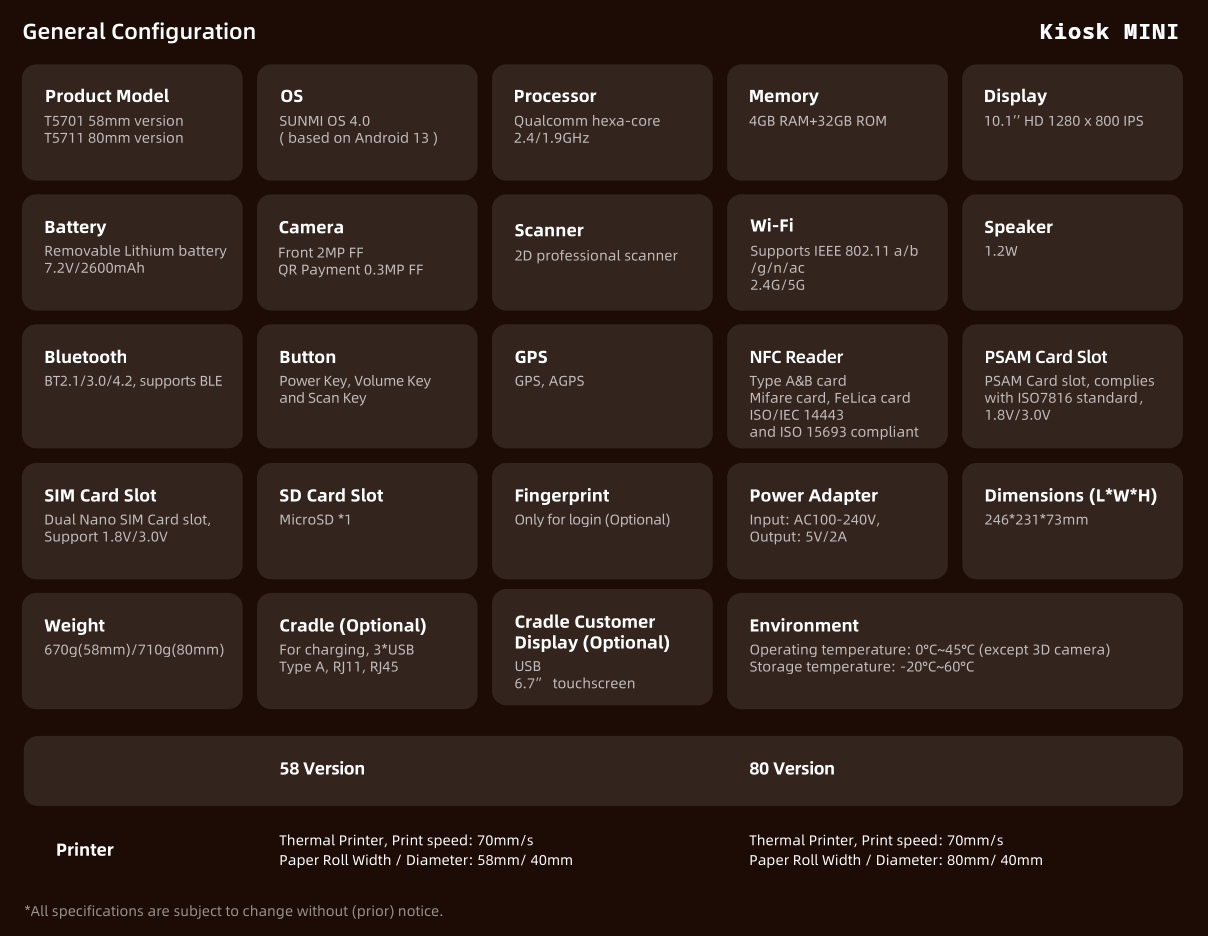Click the Environment temperature card
Viewport: 1208px width, 936px height.
954,650
